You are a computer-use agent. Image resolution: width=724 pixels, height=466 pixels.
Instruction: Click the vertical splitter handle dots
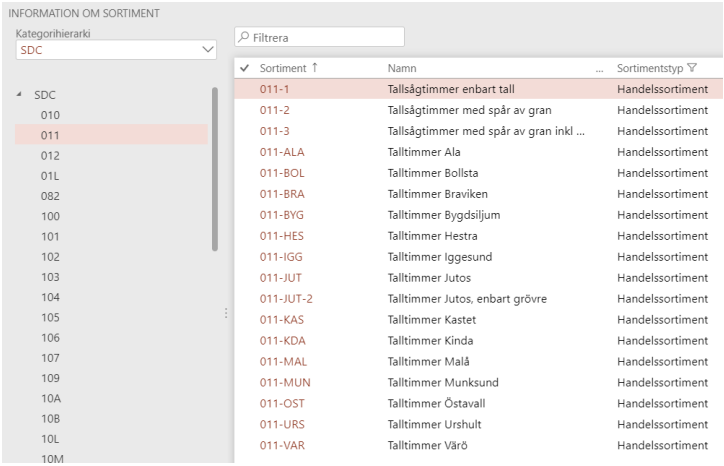pos(226,313)
